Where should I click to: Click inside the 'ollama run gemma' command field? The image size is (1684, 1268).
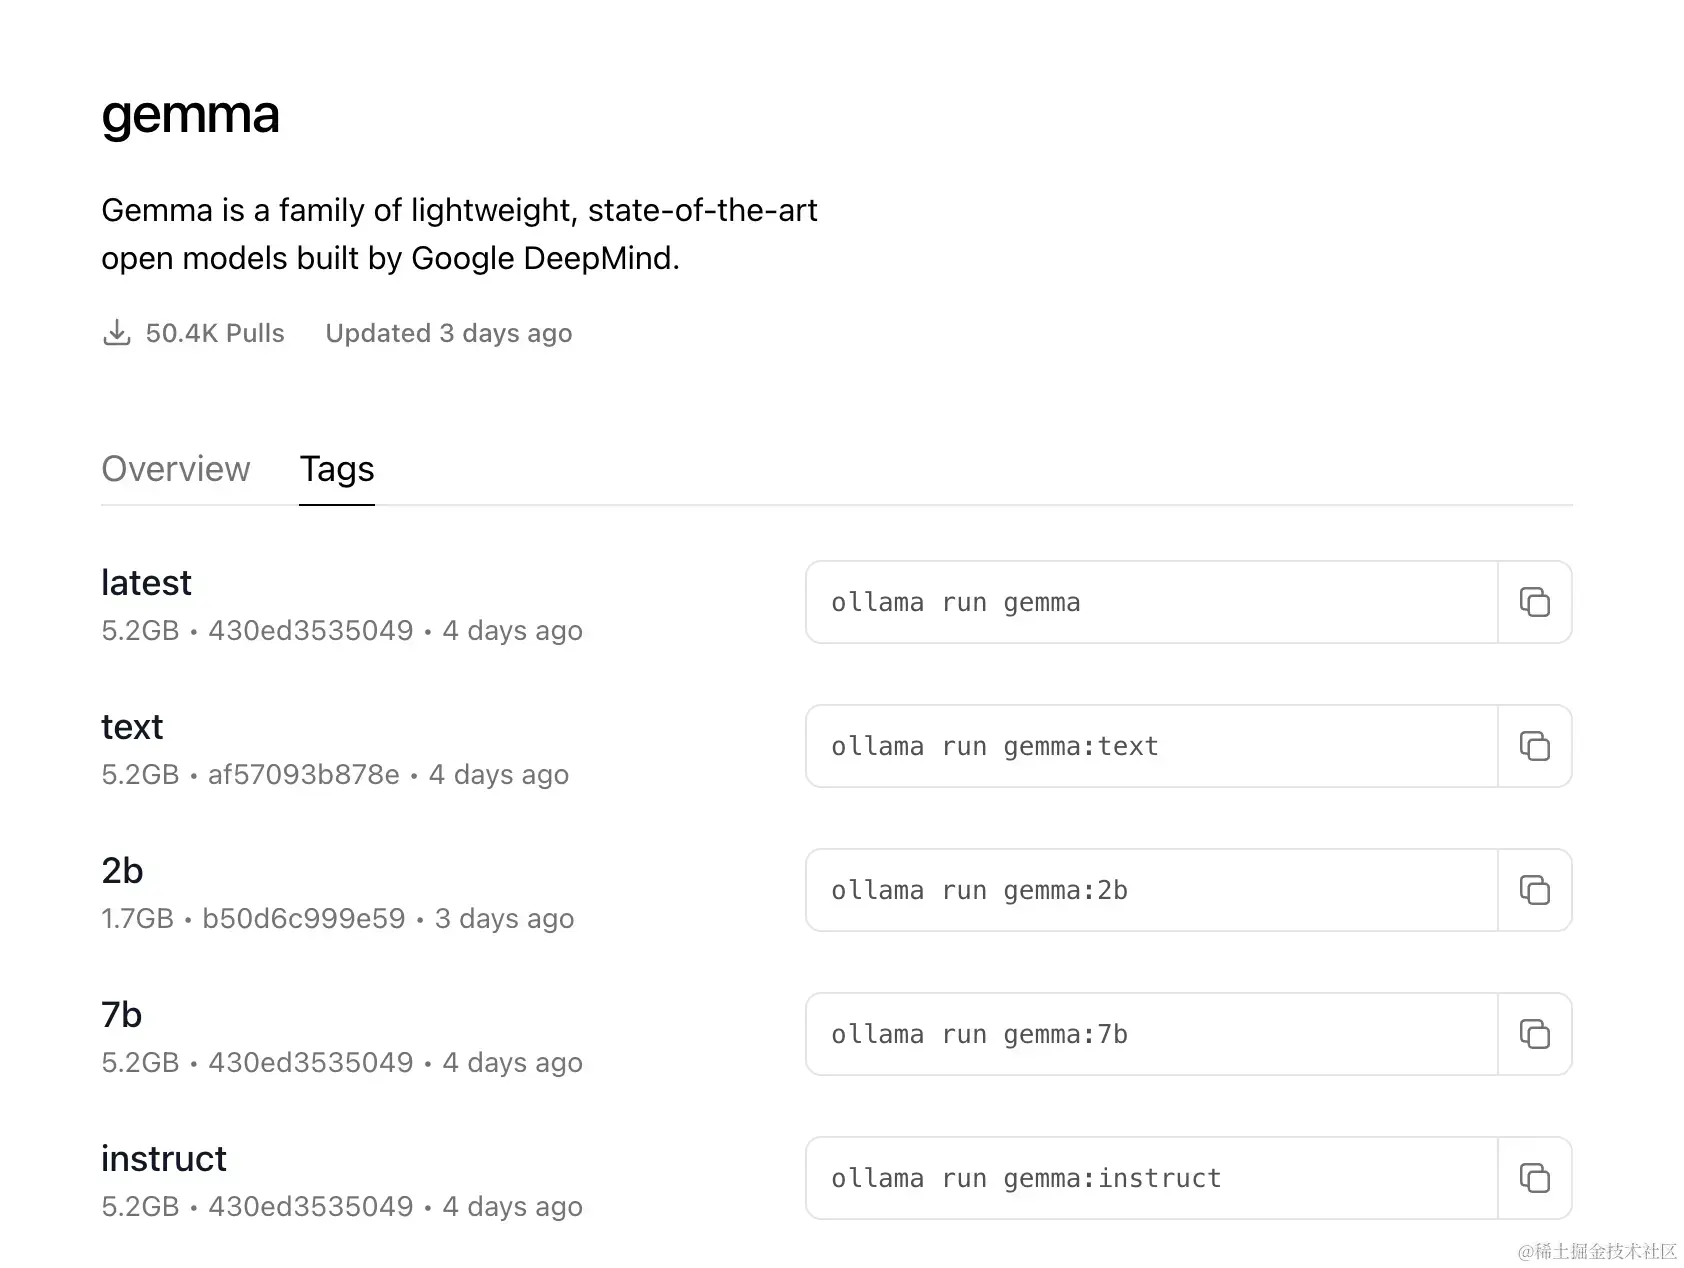[x=1152, y=602]
